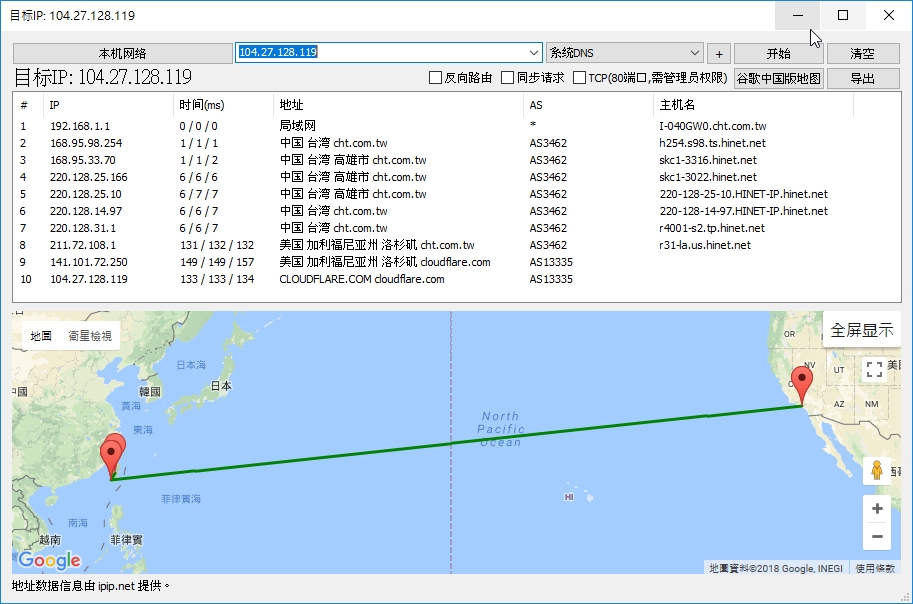Toggle the 同步请求 checkbox
913x604 pixels.
tap(507, 77)
